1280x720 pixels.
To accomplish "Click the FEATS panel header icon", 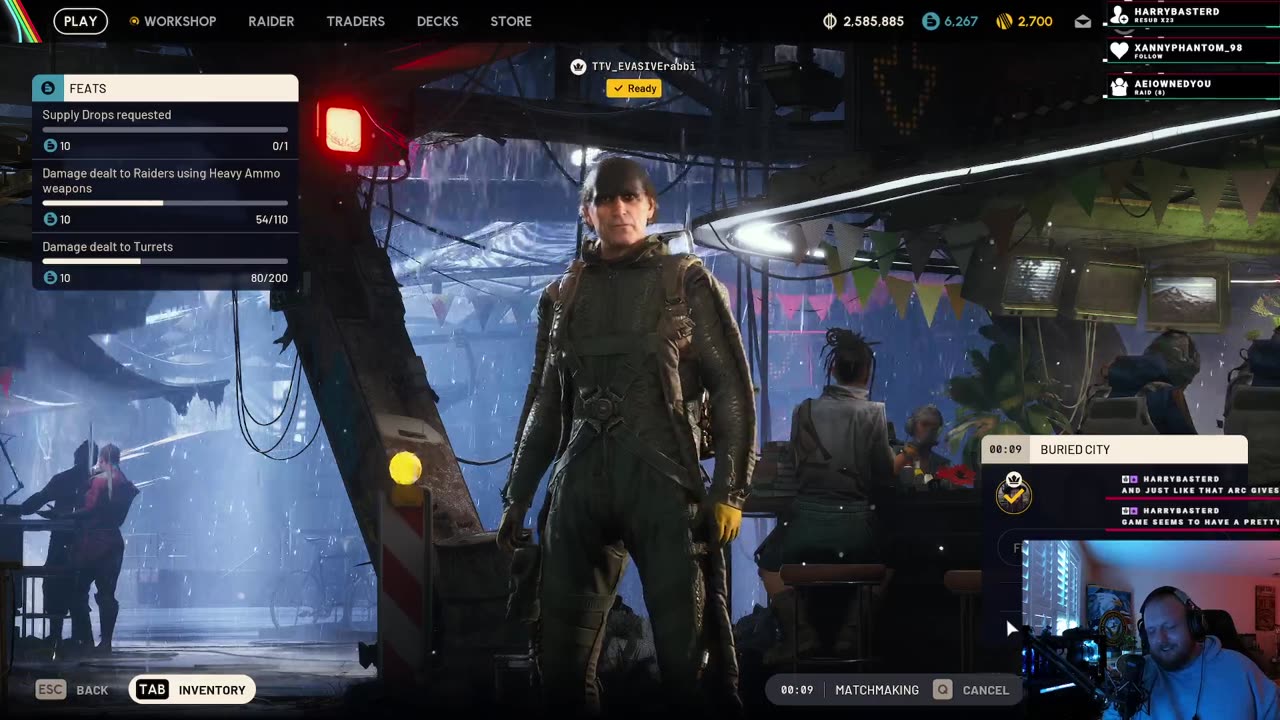I will pos(48,88).
